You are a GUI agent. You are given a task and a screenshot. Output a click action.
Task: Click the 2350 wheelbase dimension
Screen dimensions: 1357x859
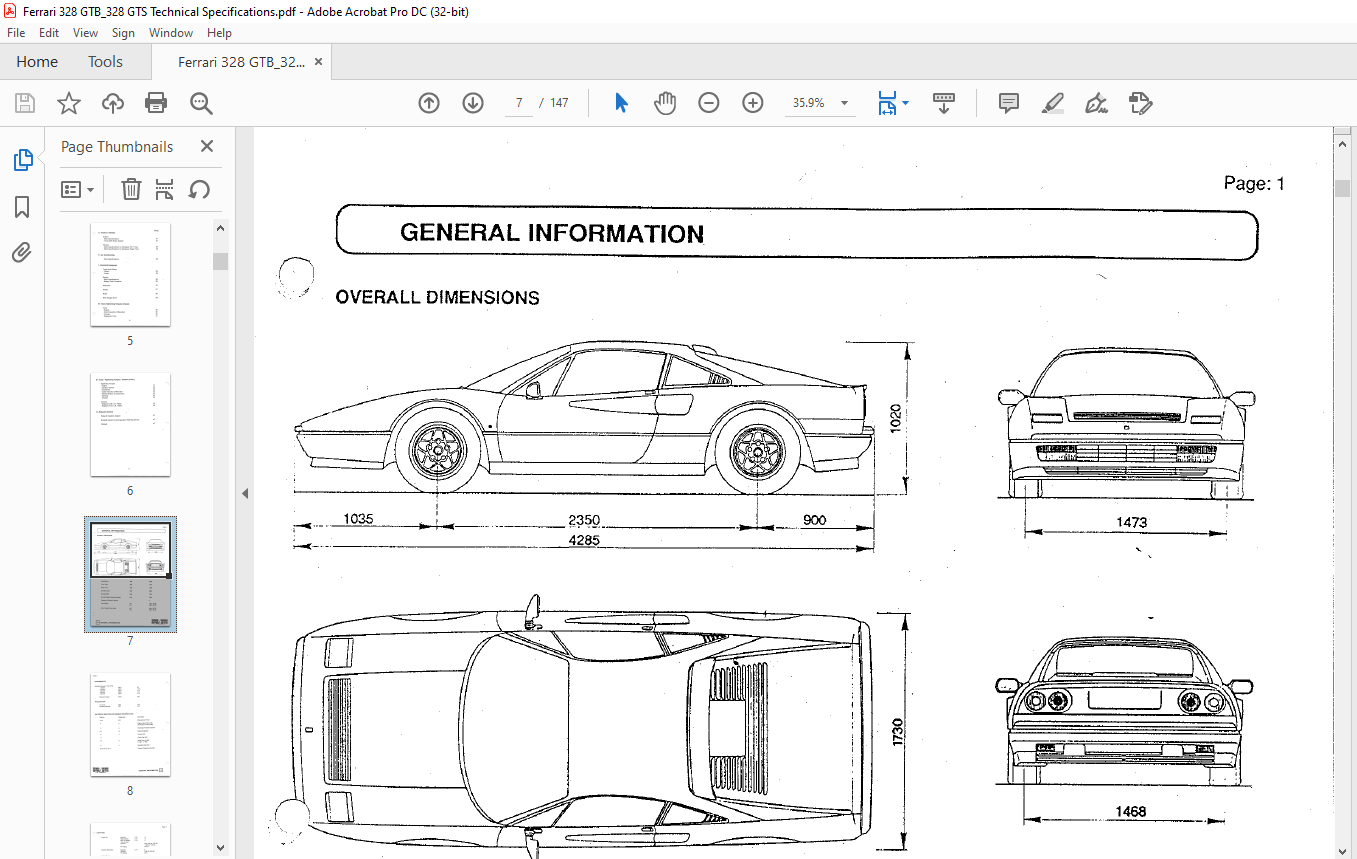click(x=585, y=520)
